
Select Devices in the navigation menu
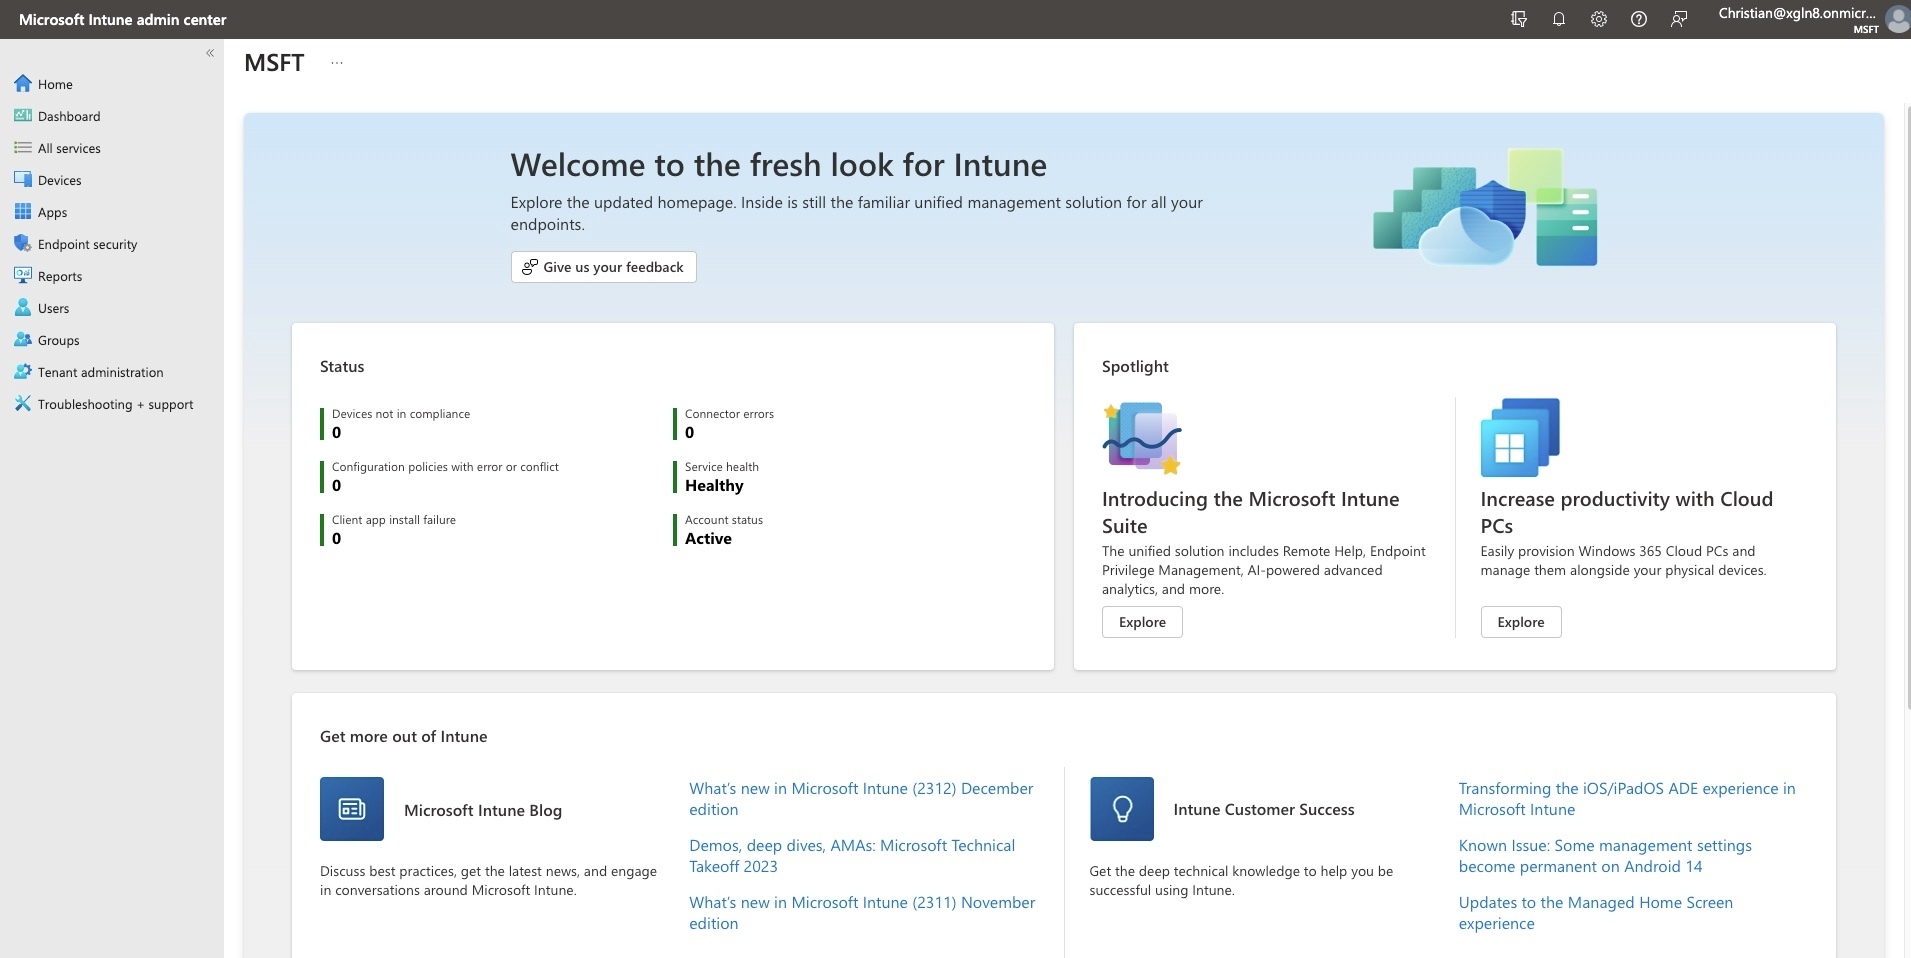coord(60,180)
